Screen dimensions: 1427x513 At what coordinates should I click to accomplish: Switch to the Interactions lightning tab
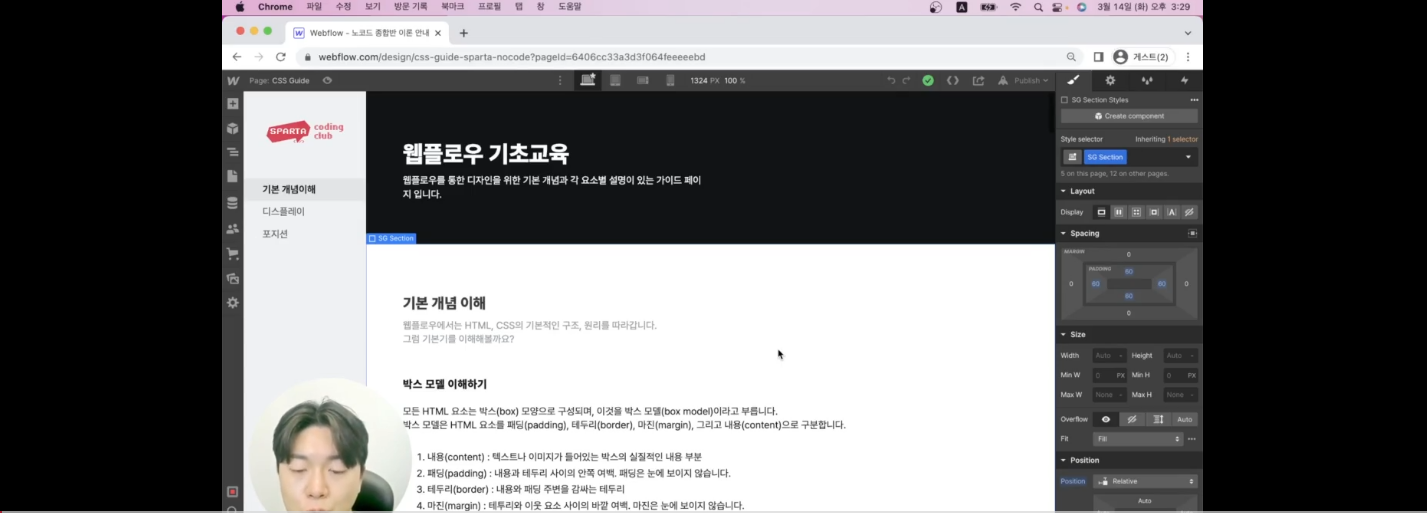pos(1184,80)
